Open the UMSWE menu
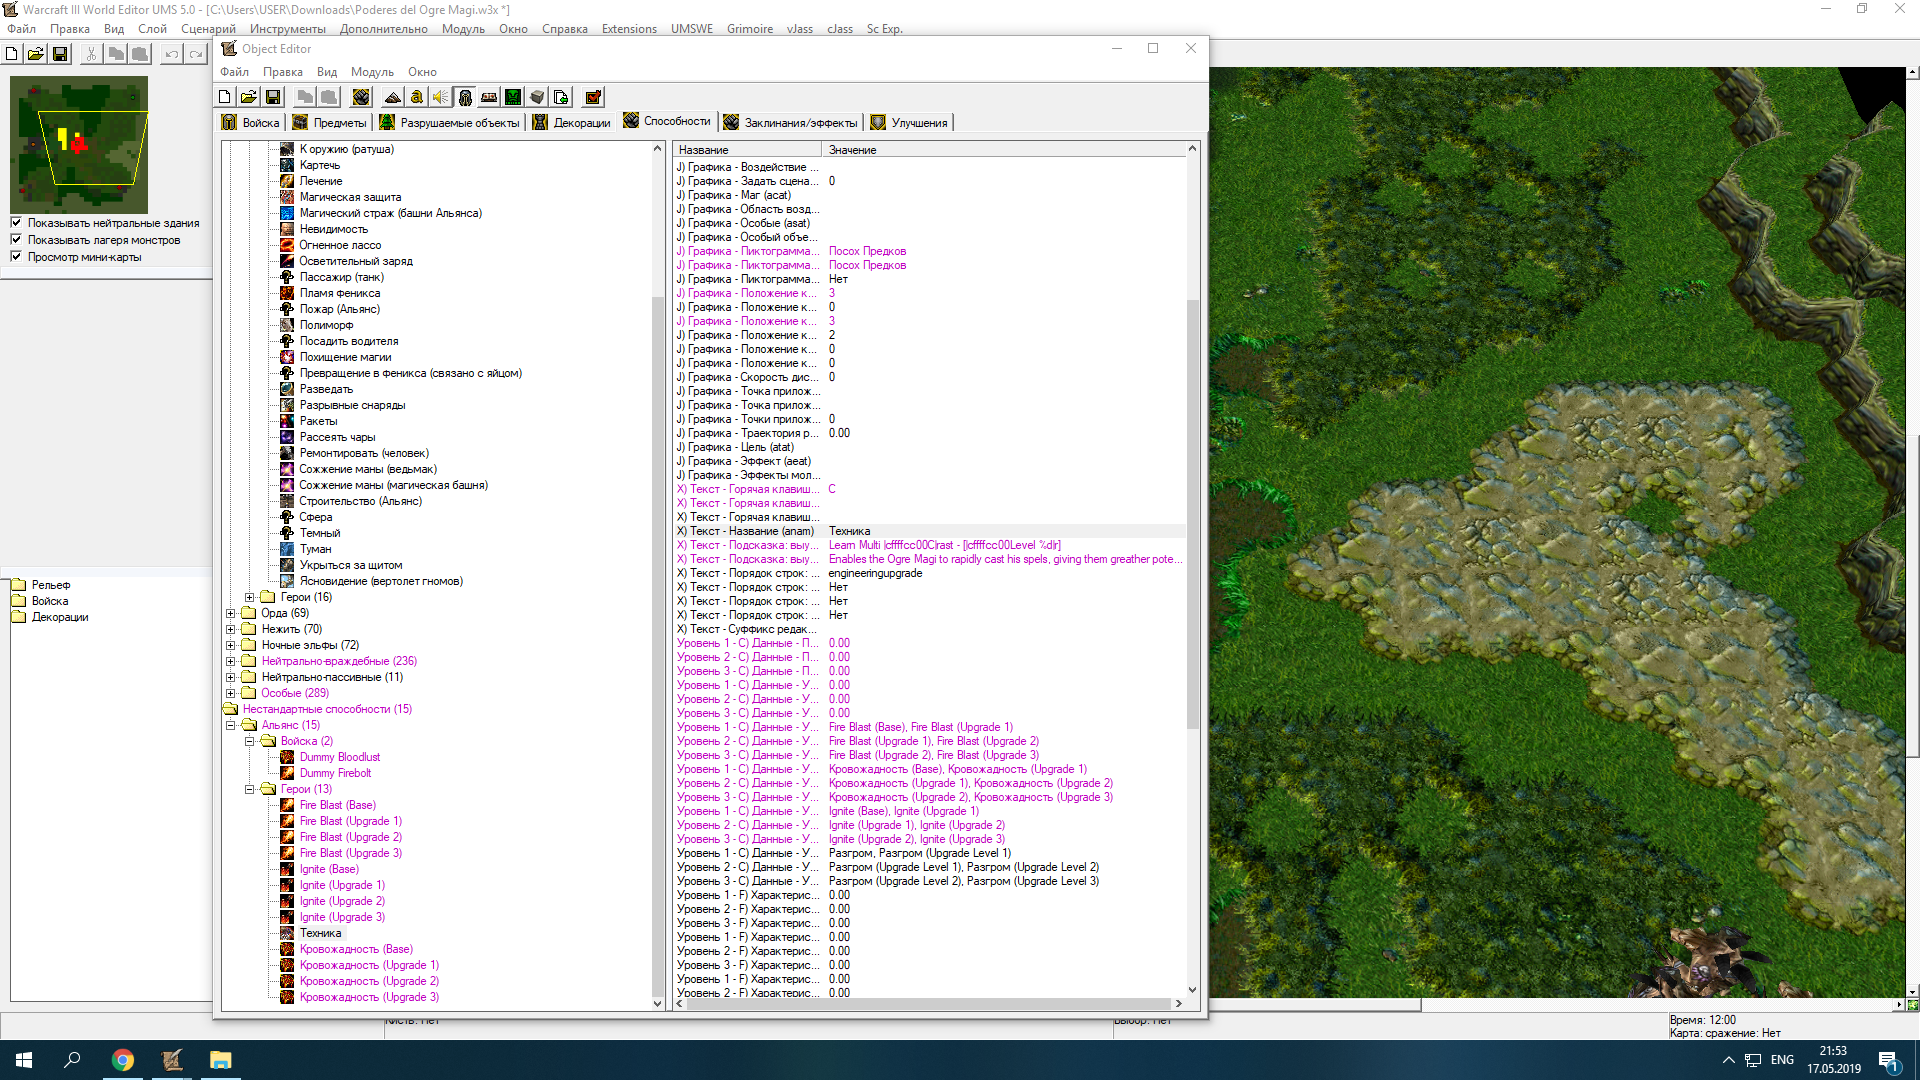Viewport: 1920px width, 1080px height. pos(692,29)
